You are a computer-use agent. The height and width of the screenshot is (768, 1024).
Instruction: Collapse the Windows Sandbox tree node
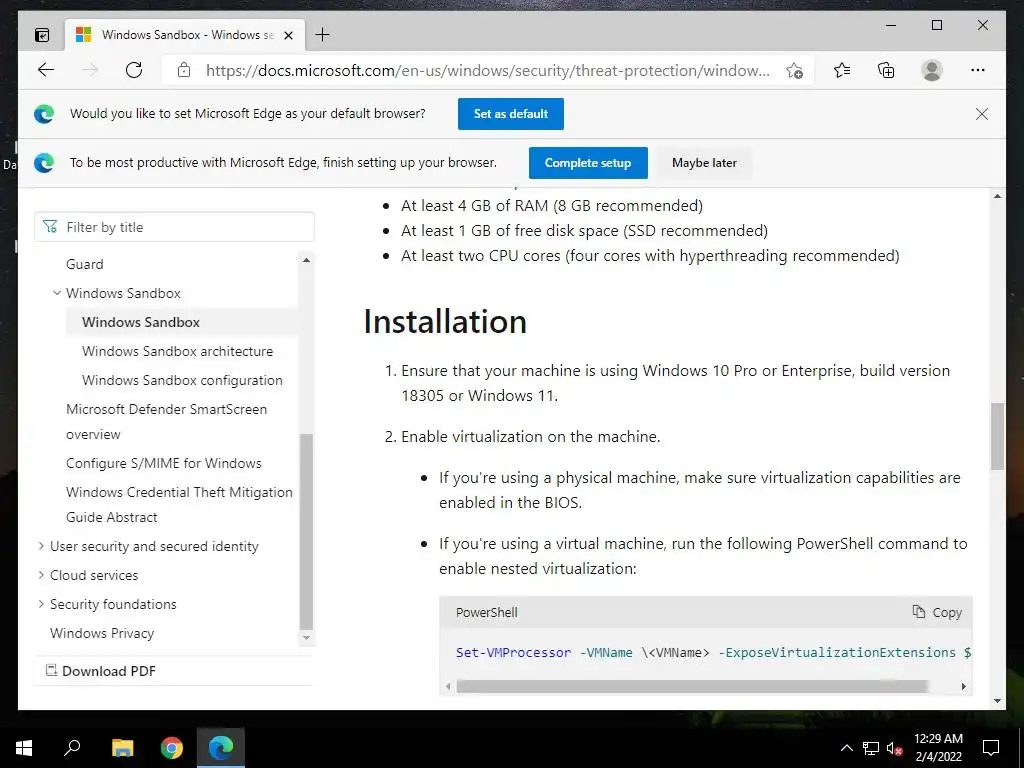coord(57,293)
